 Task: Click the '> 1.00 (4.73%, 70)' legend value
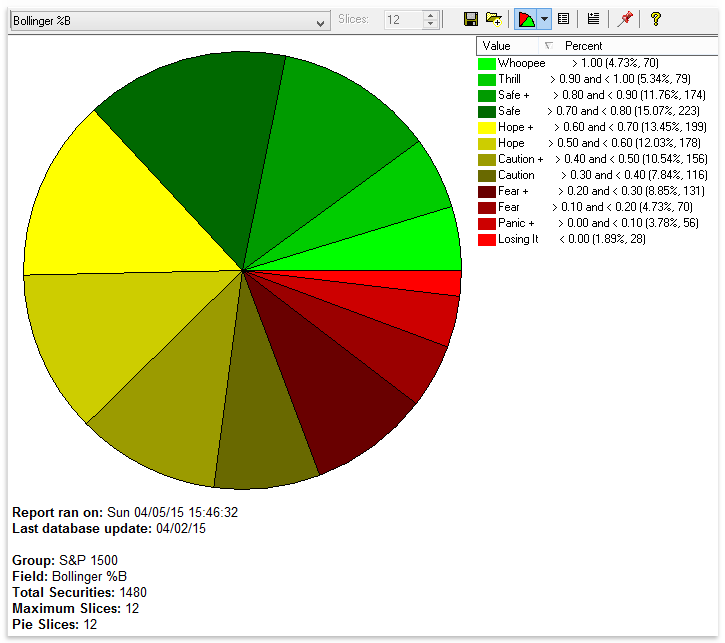(615, 63)
